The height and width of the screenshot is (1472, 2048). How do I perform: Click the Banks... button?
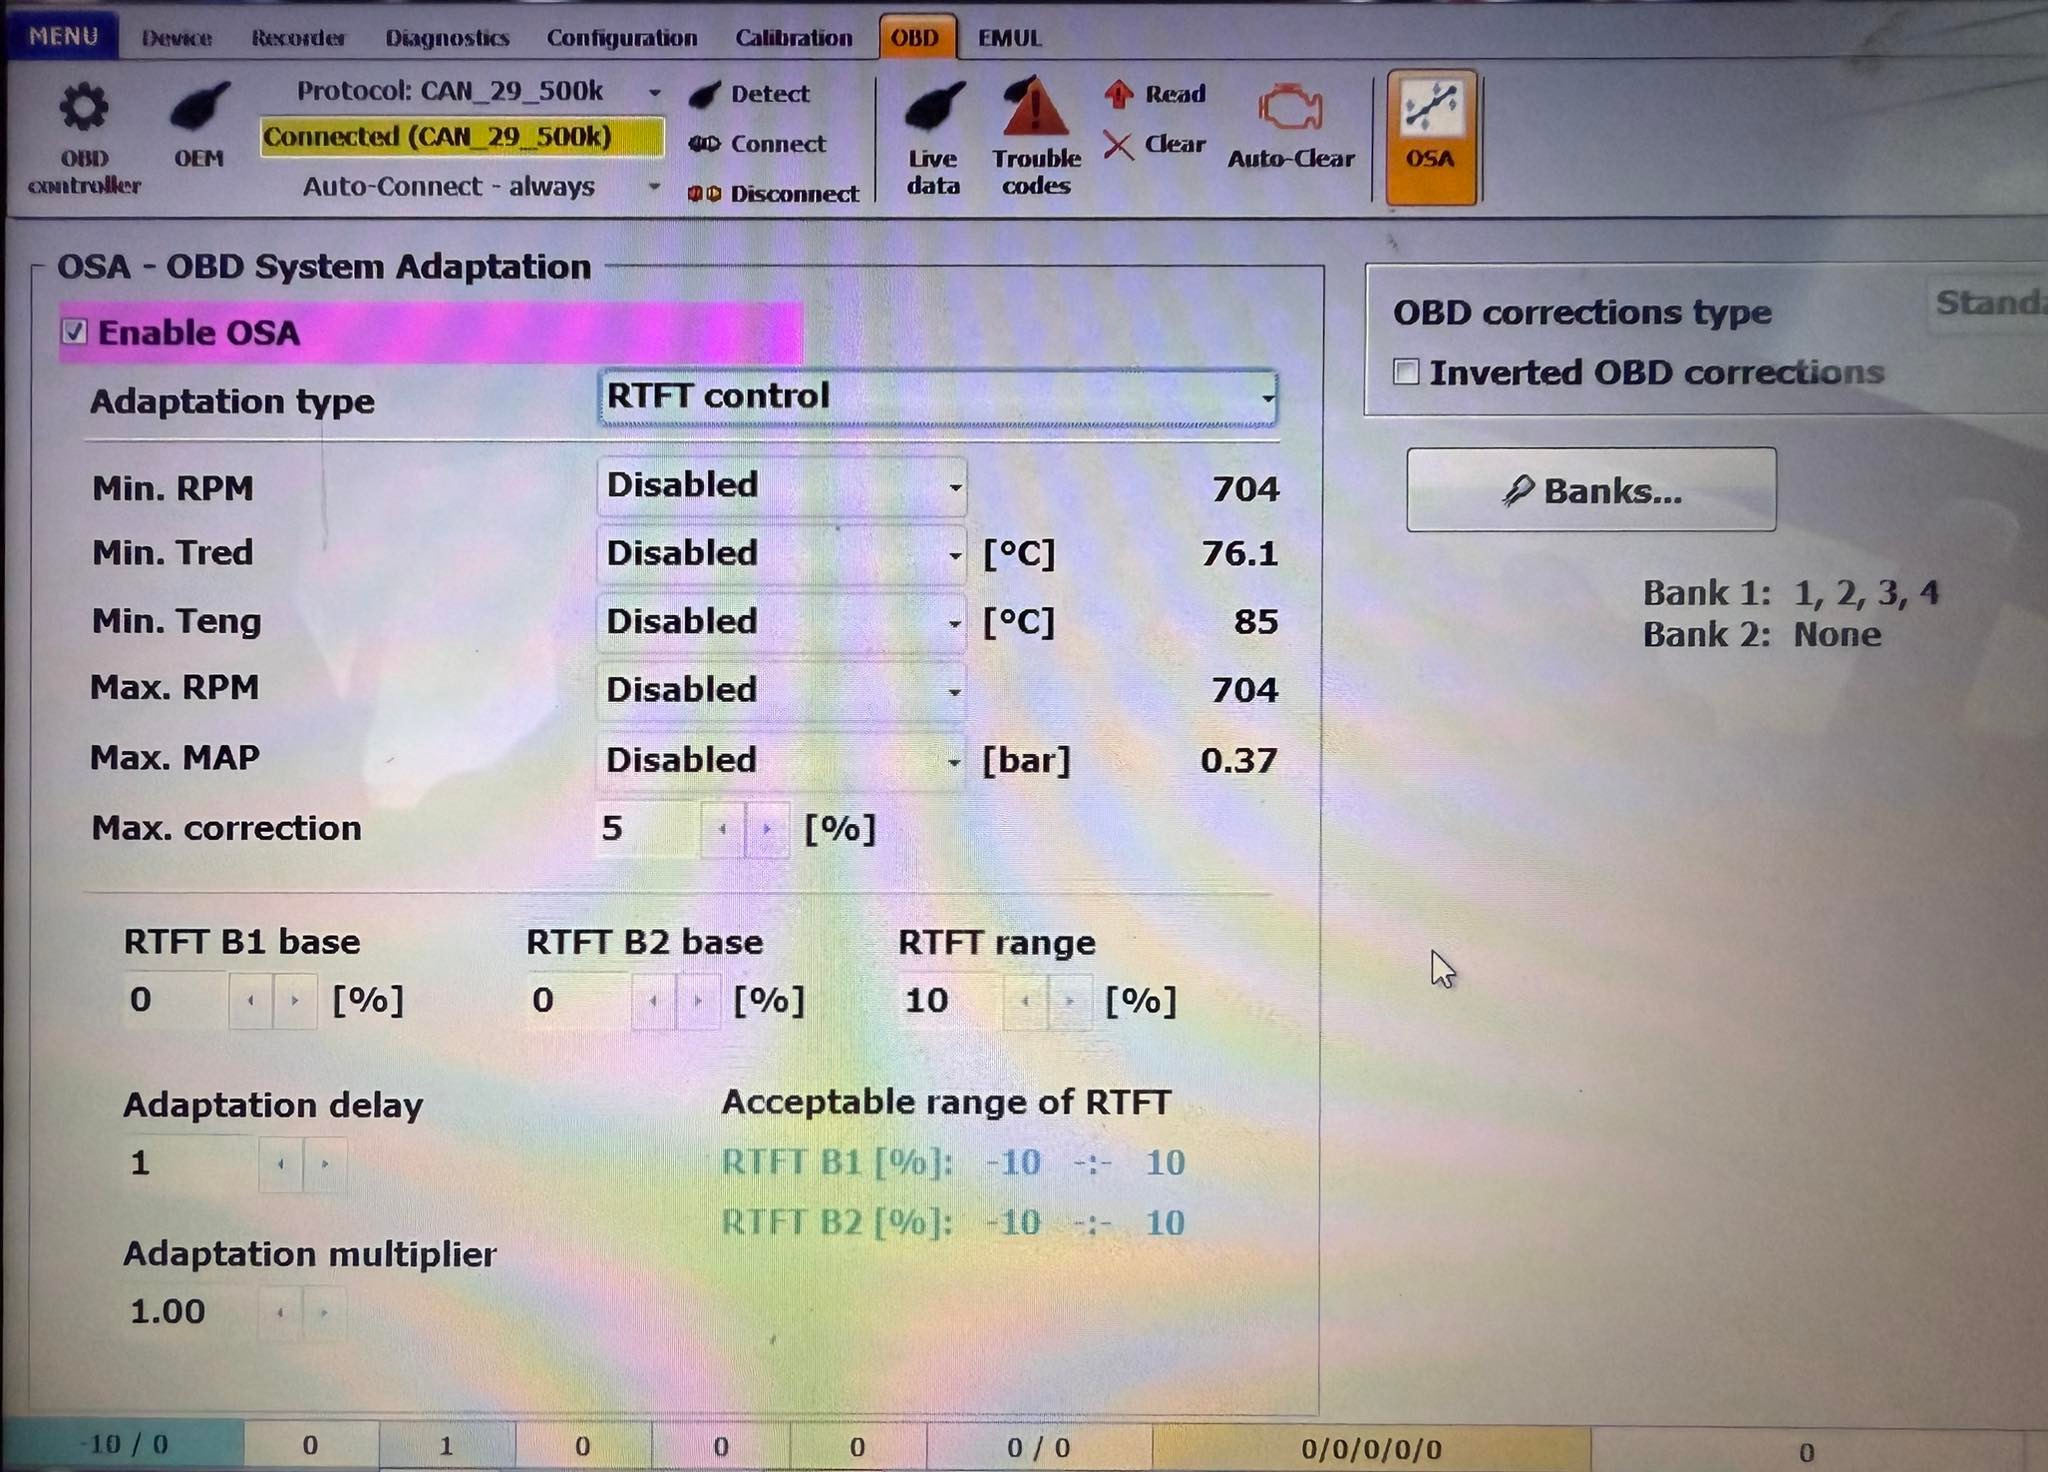(1591, 490)
